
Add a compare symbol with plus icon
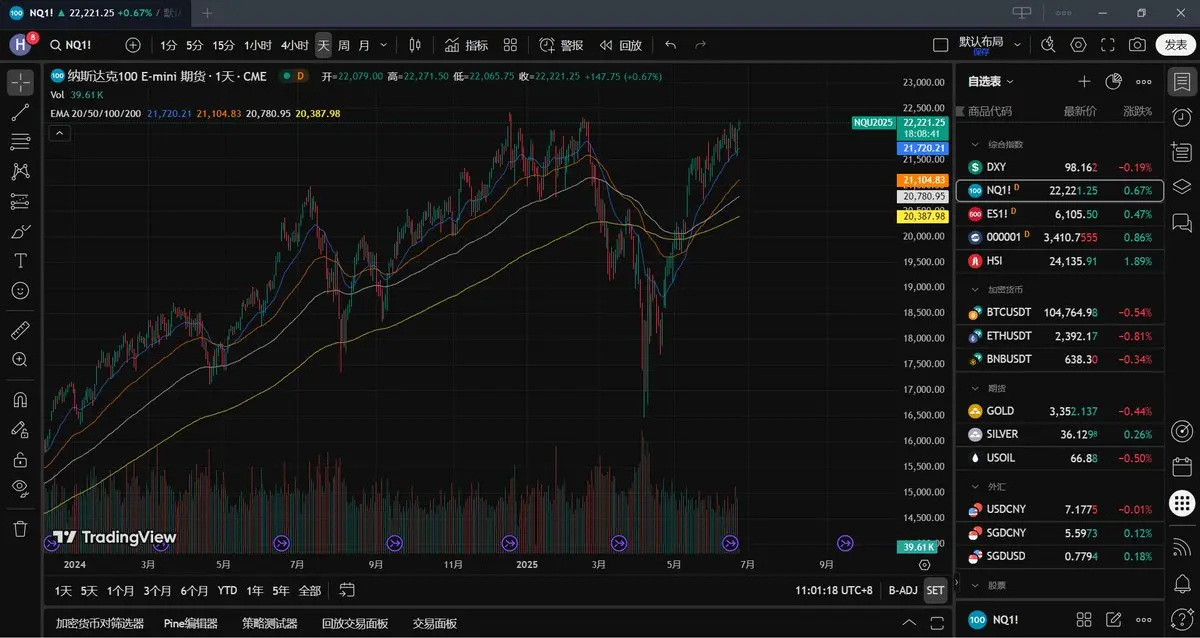click(133, 45)
